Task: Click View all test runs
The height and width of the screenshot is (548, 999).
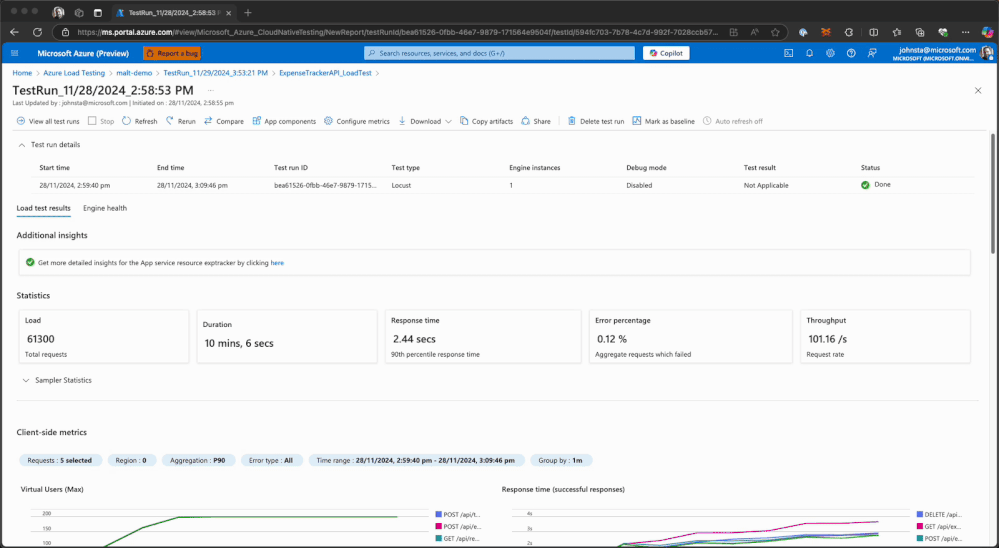Action: point(48,121)
